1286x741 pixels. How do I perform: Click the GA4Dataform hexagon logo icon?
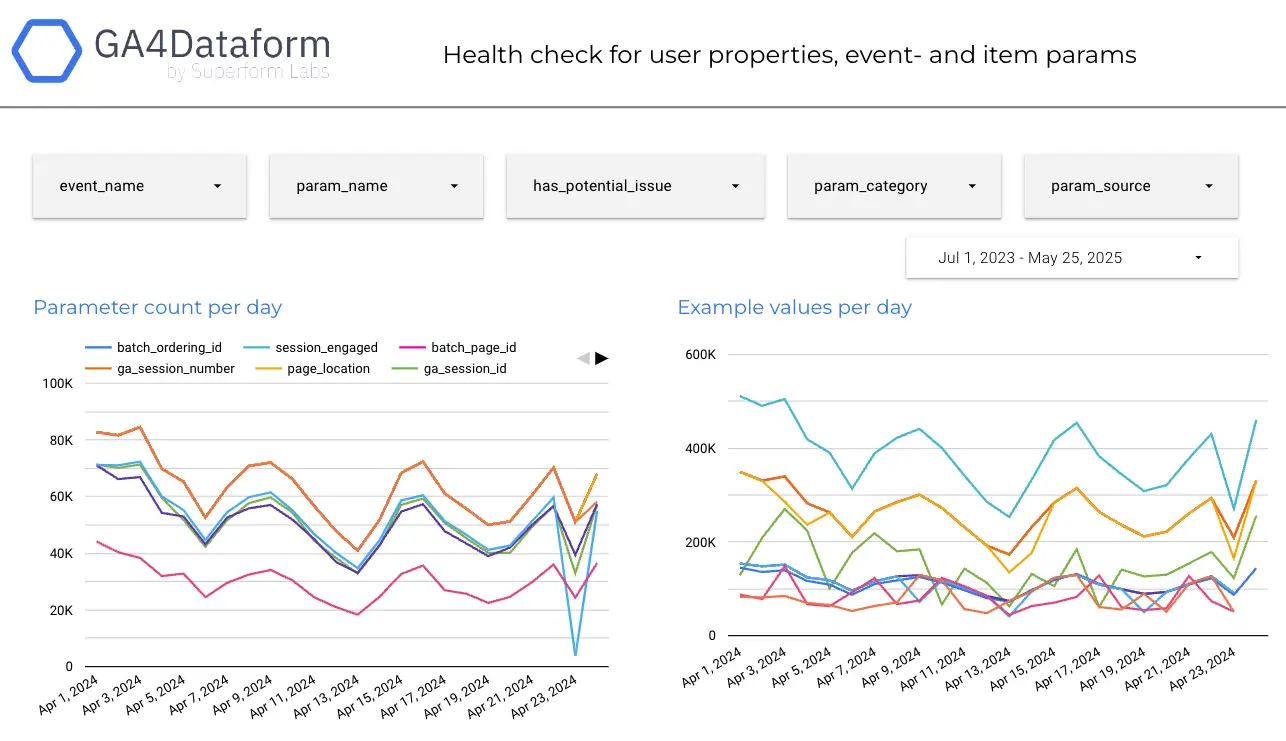click(46, 50)
